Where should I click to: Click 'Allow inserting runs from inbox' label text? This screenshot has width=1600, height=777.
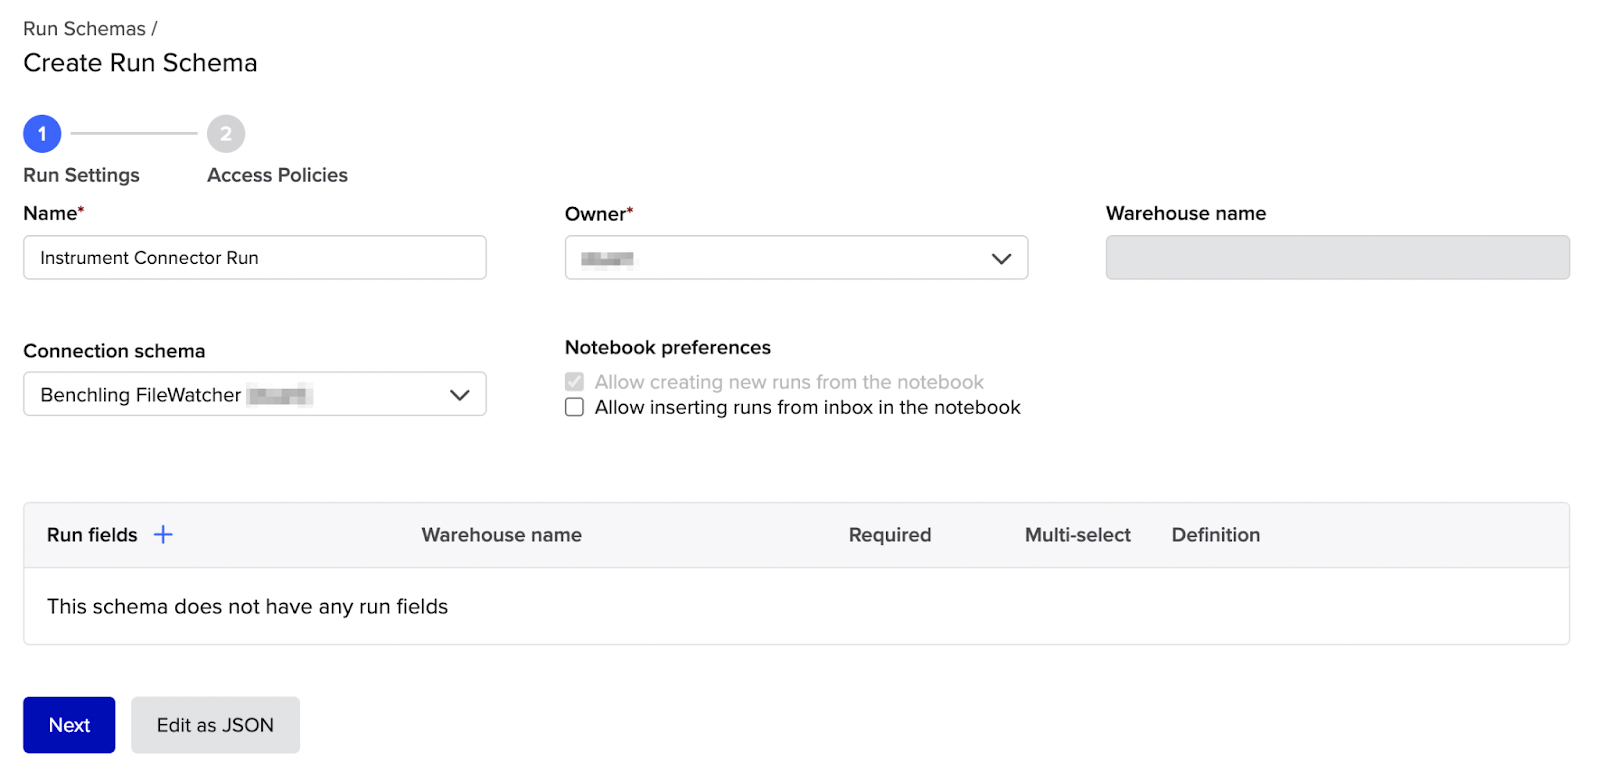pyautogui.click(x=807, y=408)
